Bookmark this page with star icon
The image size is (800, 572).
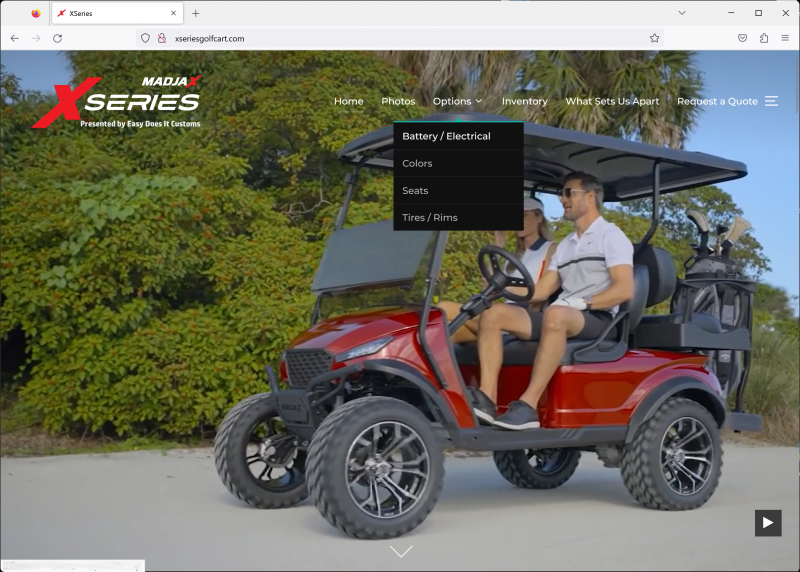[x=654, y=38]
